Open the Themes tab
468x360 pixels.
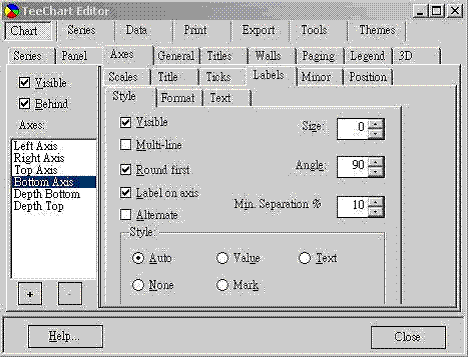coord(377,30)
